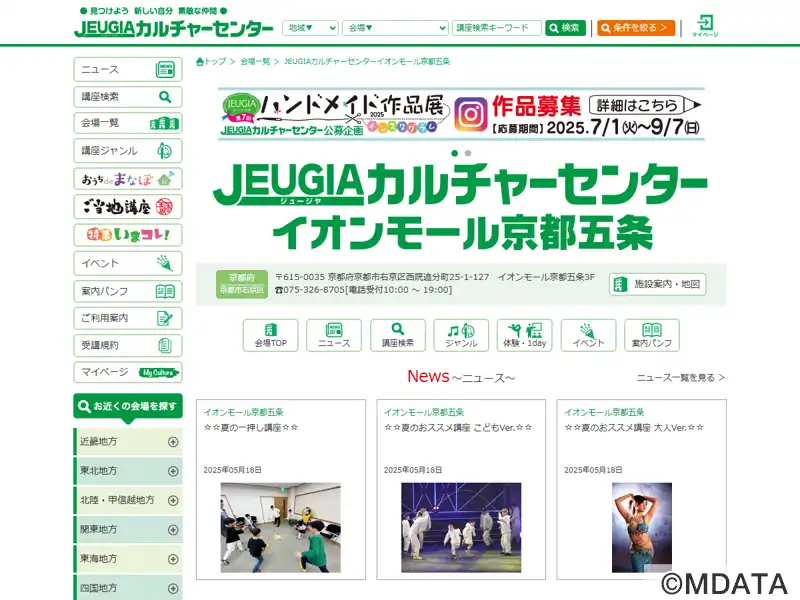The height and width of the screenshot is (600, 800).
Task: Open マイページ My Culture sidebar item
Action: click(128, 372)
